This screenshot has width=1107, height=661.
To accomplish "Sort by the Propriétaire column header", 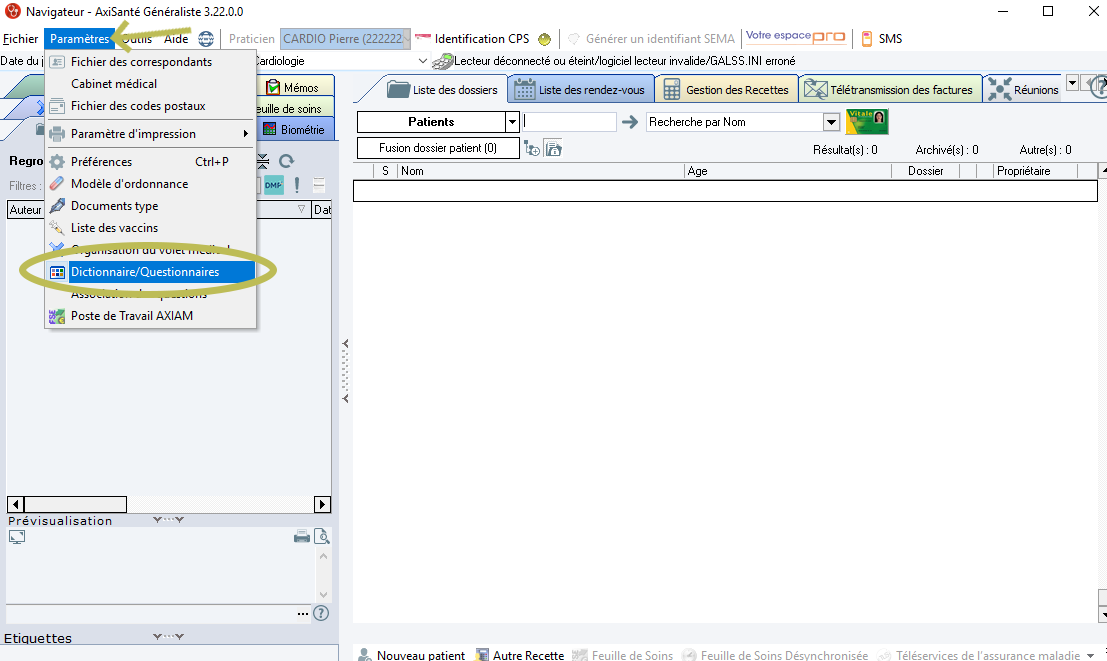I will click(x=1035, y=171).
